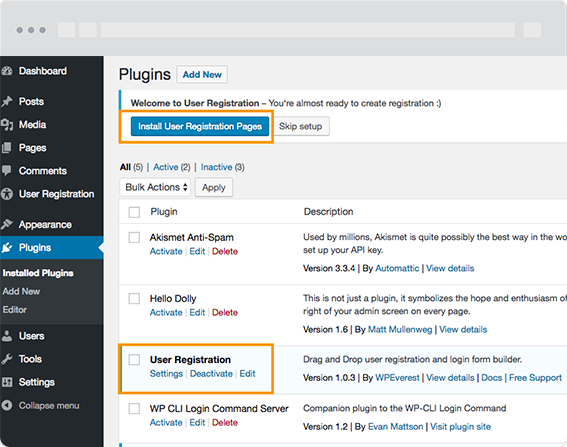This screenshot has width=567, height=447.
Task: Click the Appearance paintbrush icon
Action: pyautogui.click(x=7, y=224)
